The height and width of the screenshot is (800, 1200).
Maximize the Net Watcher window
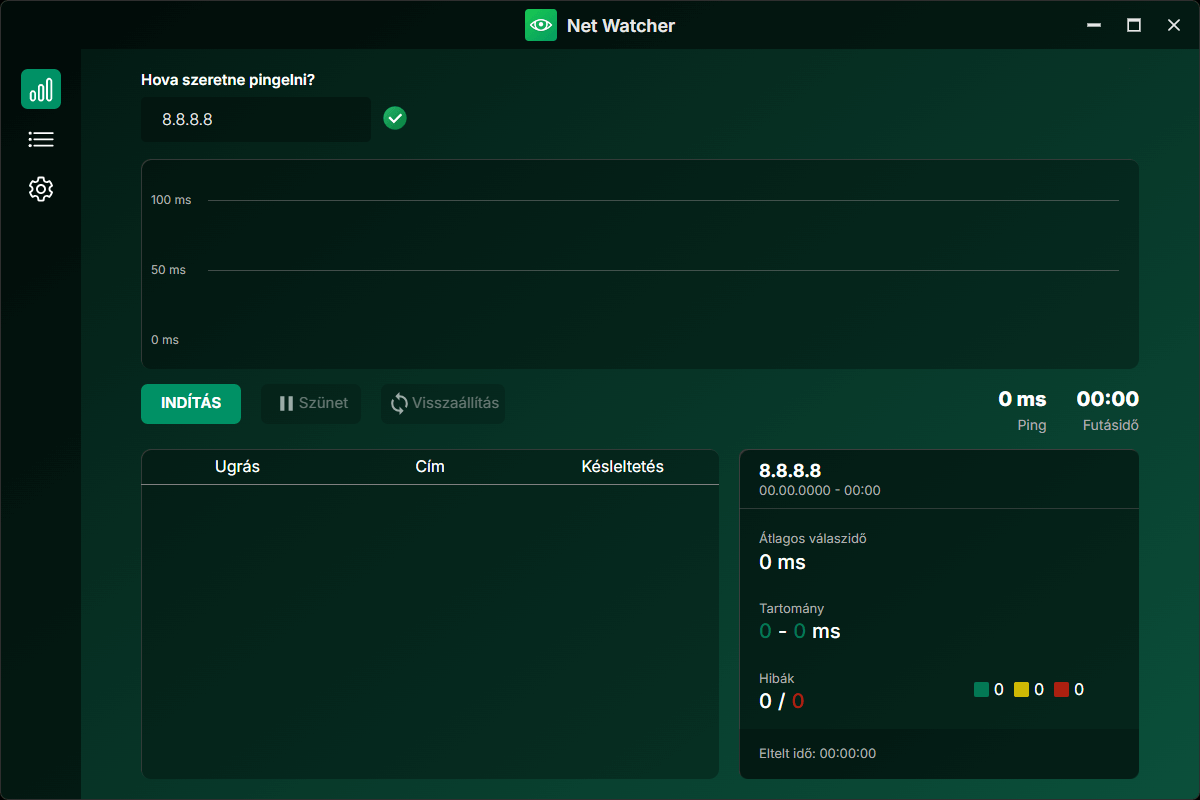(x=1134, y=25)
